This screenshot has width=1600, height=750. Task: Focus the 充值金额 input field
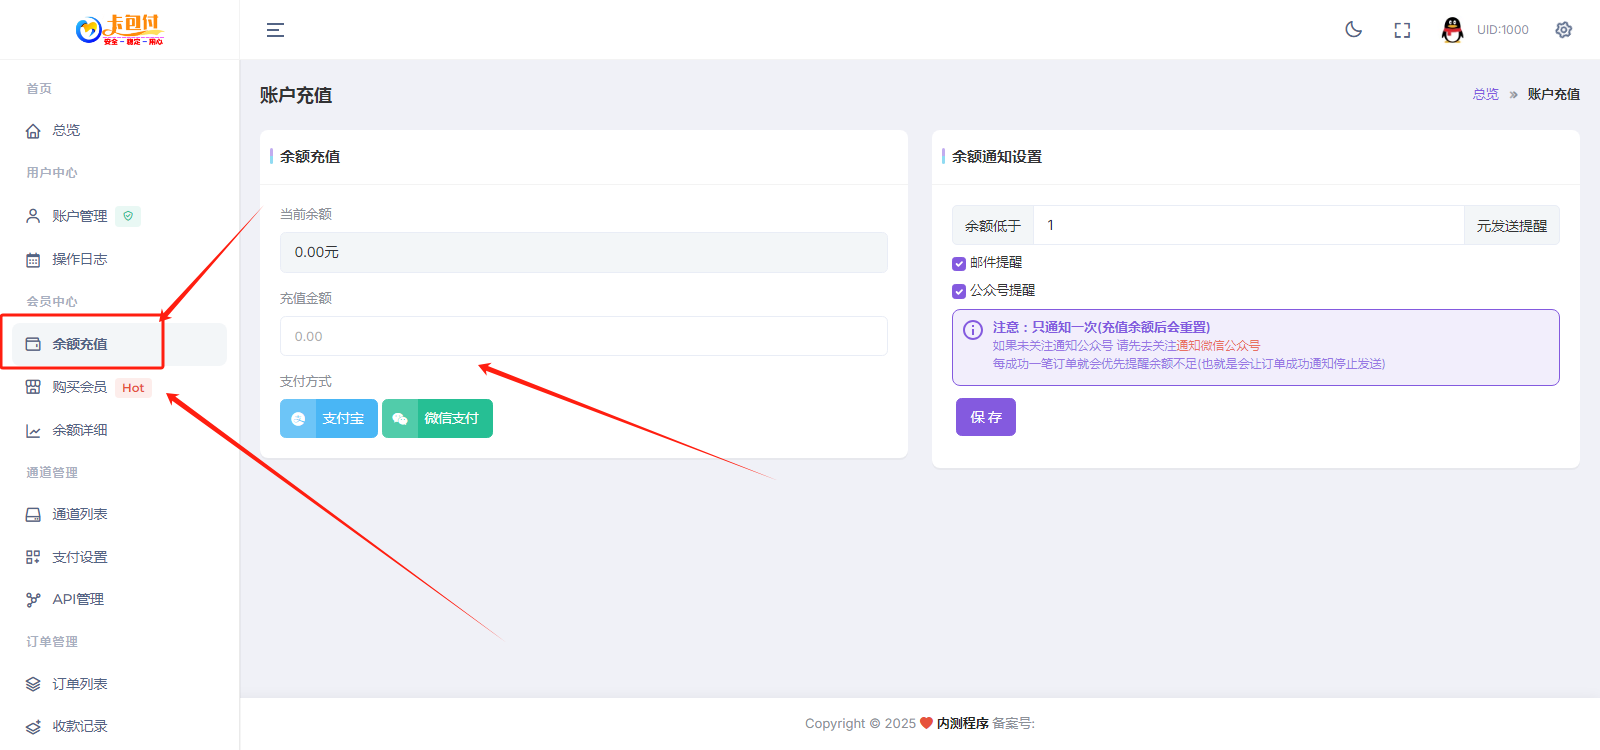[583, 336]
